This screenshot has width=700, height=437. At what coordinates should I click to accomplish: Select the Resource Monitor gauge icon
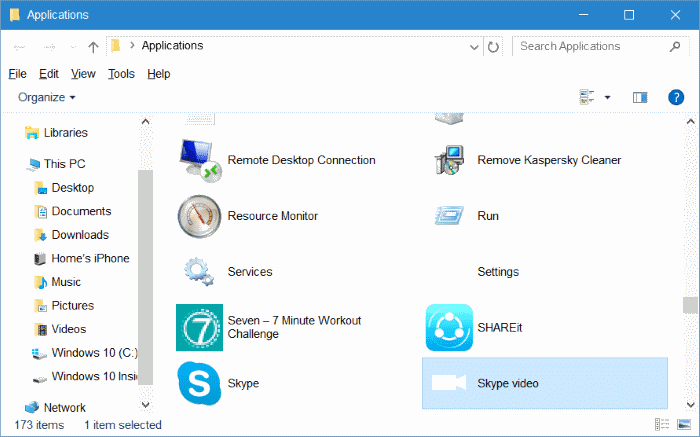(x=200, y=216)
